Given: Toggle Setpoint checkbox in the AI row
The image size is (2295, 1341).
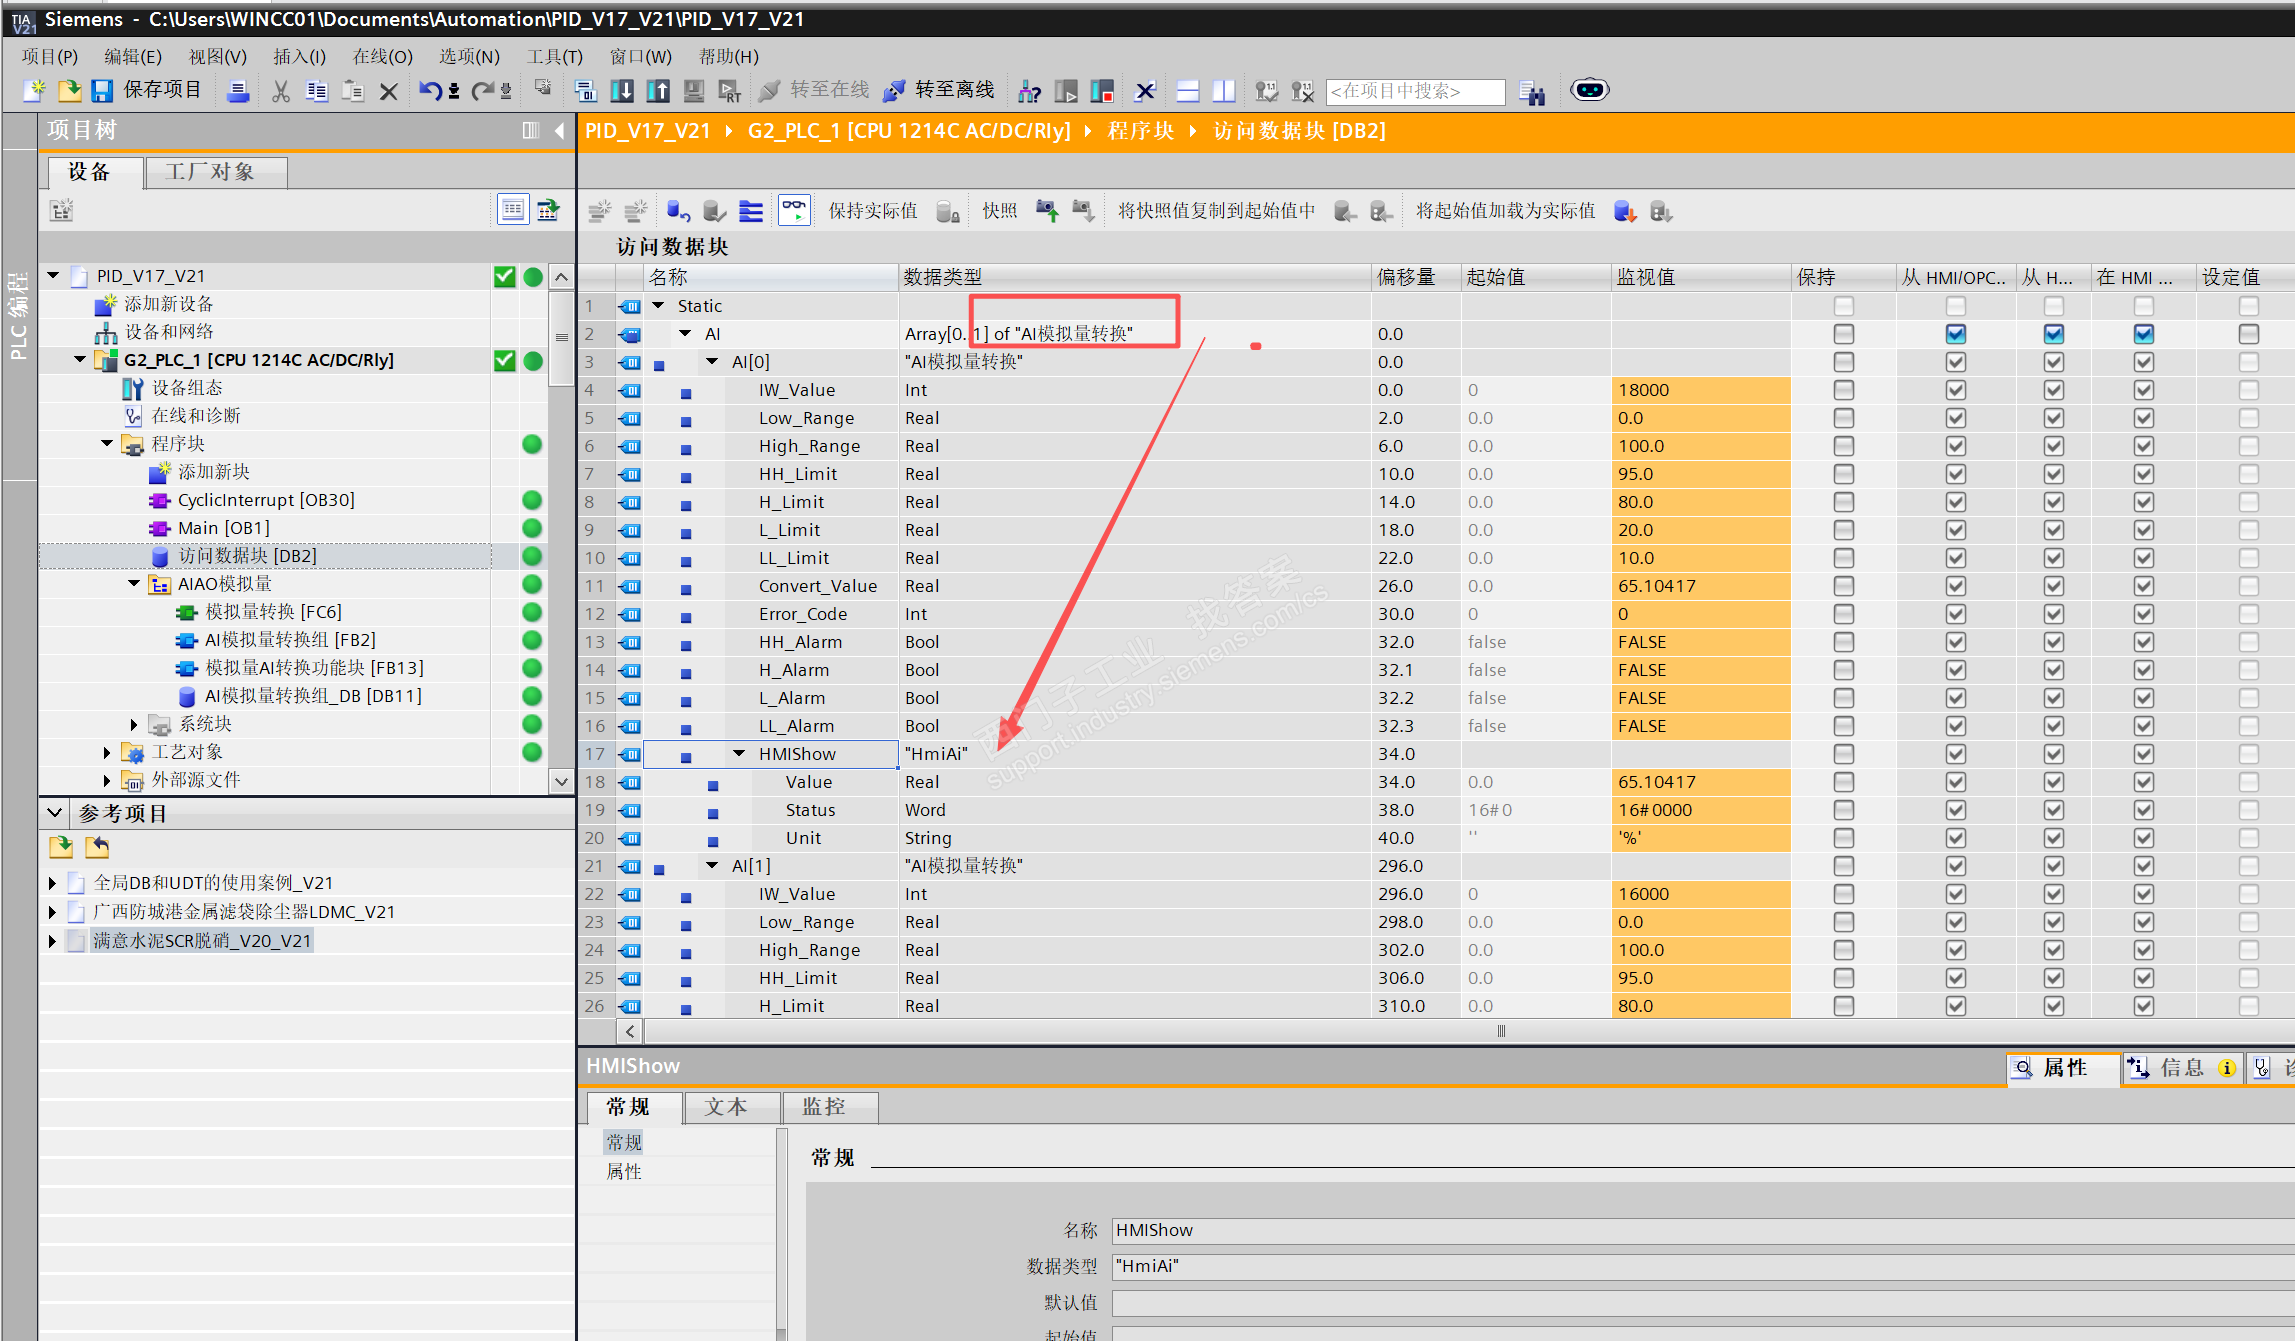Looking at the screenshot, I should point(2248,334).
